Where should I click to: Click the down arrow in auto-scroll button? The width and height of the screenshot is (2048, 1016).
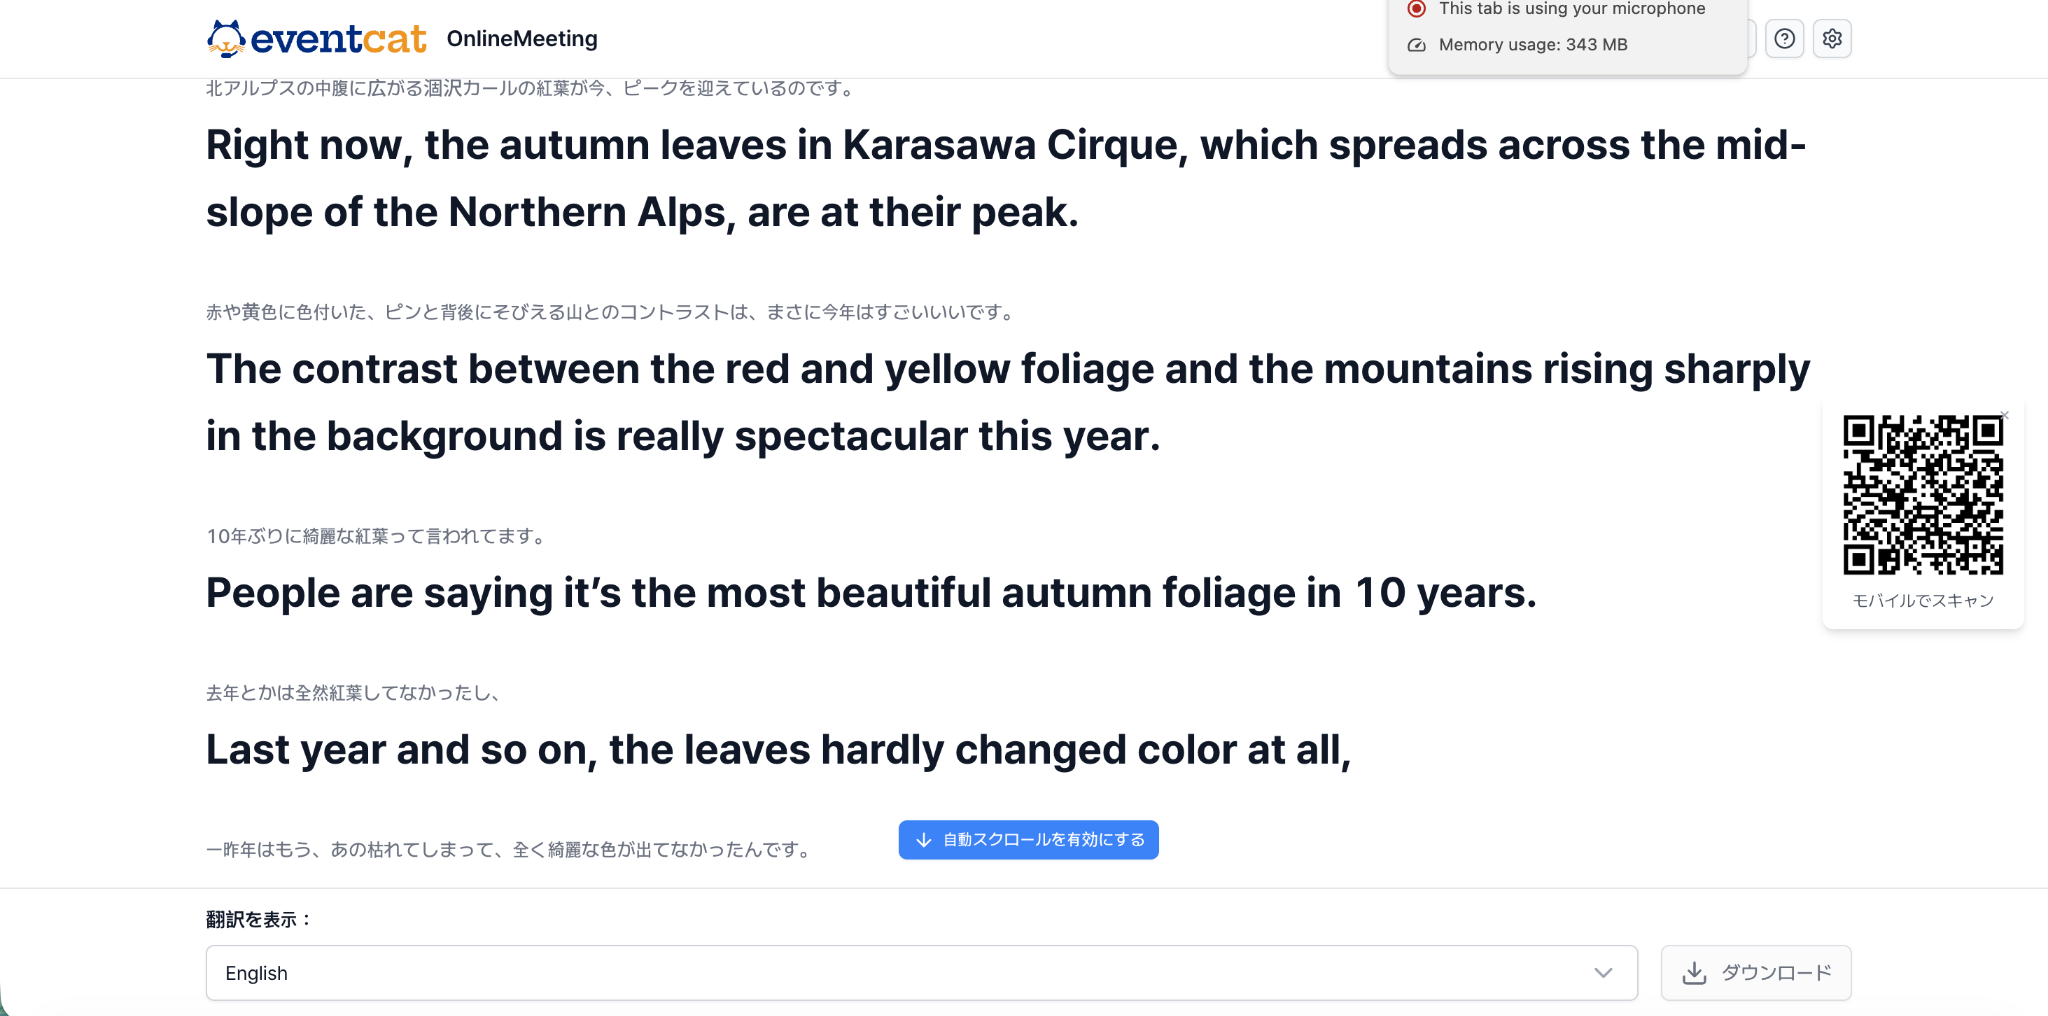pyautogui.click(x=924, y=840)
